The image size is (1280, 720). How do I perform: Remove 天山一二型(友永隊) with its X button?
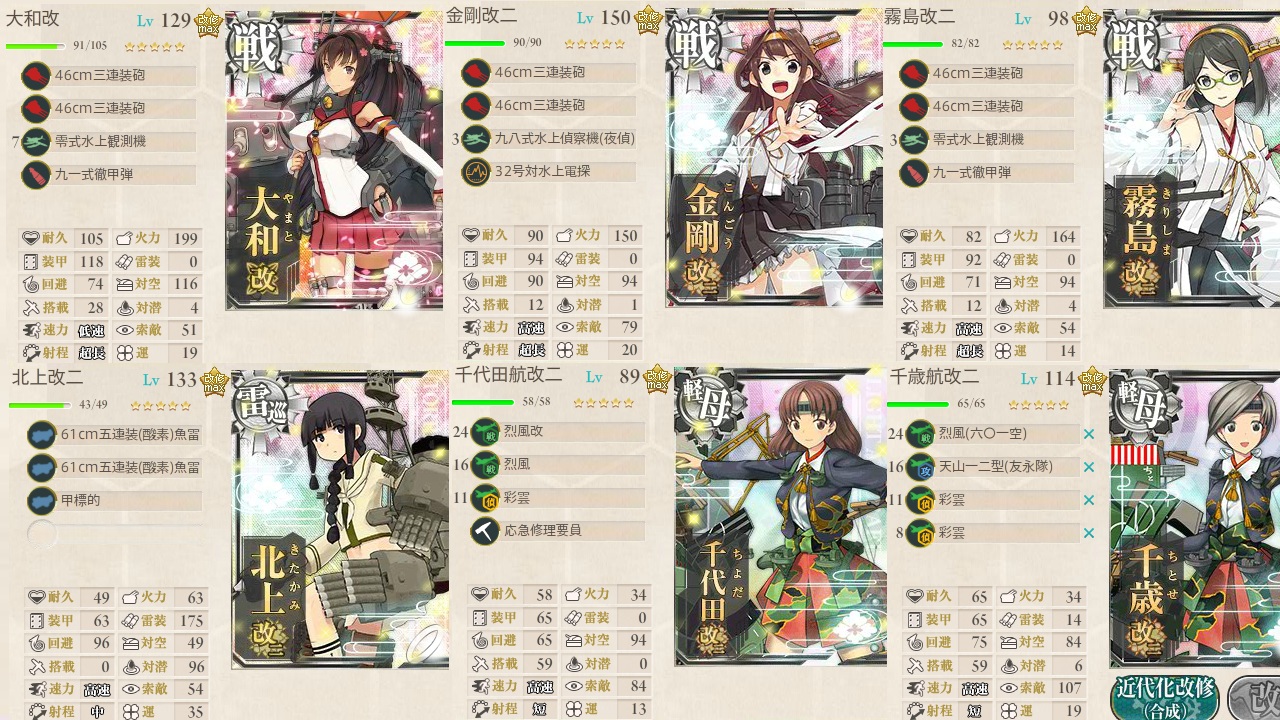click(1089, 467)
